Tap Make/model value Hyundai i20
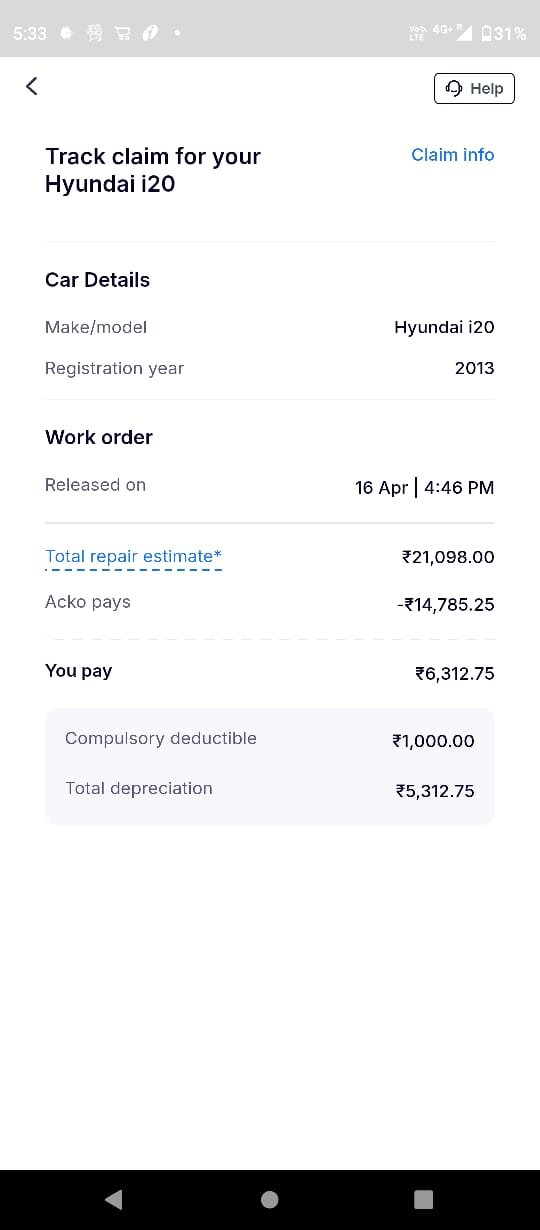Viewport: 540px width, 1230px height. point(444,327)
